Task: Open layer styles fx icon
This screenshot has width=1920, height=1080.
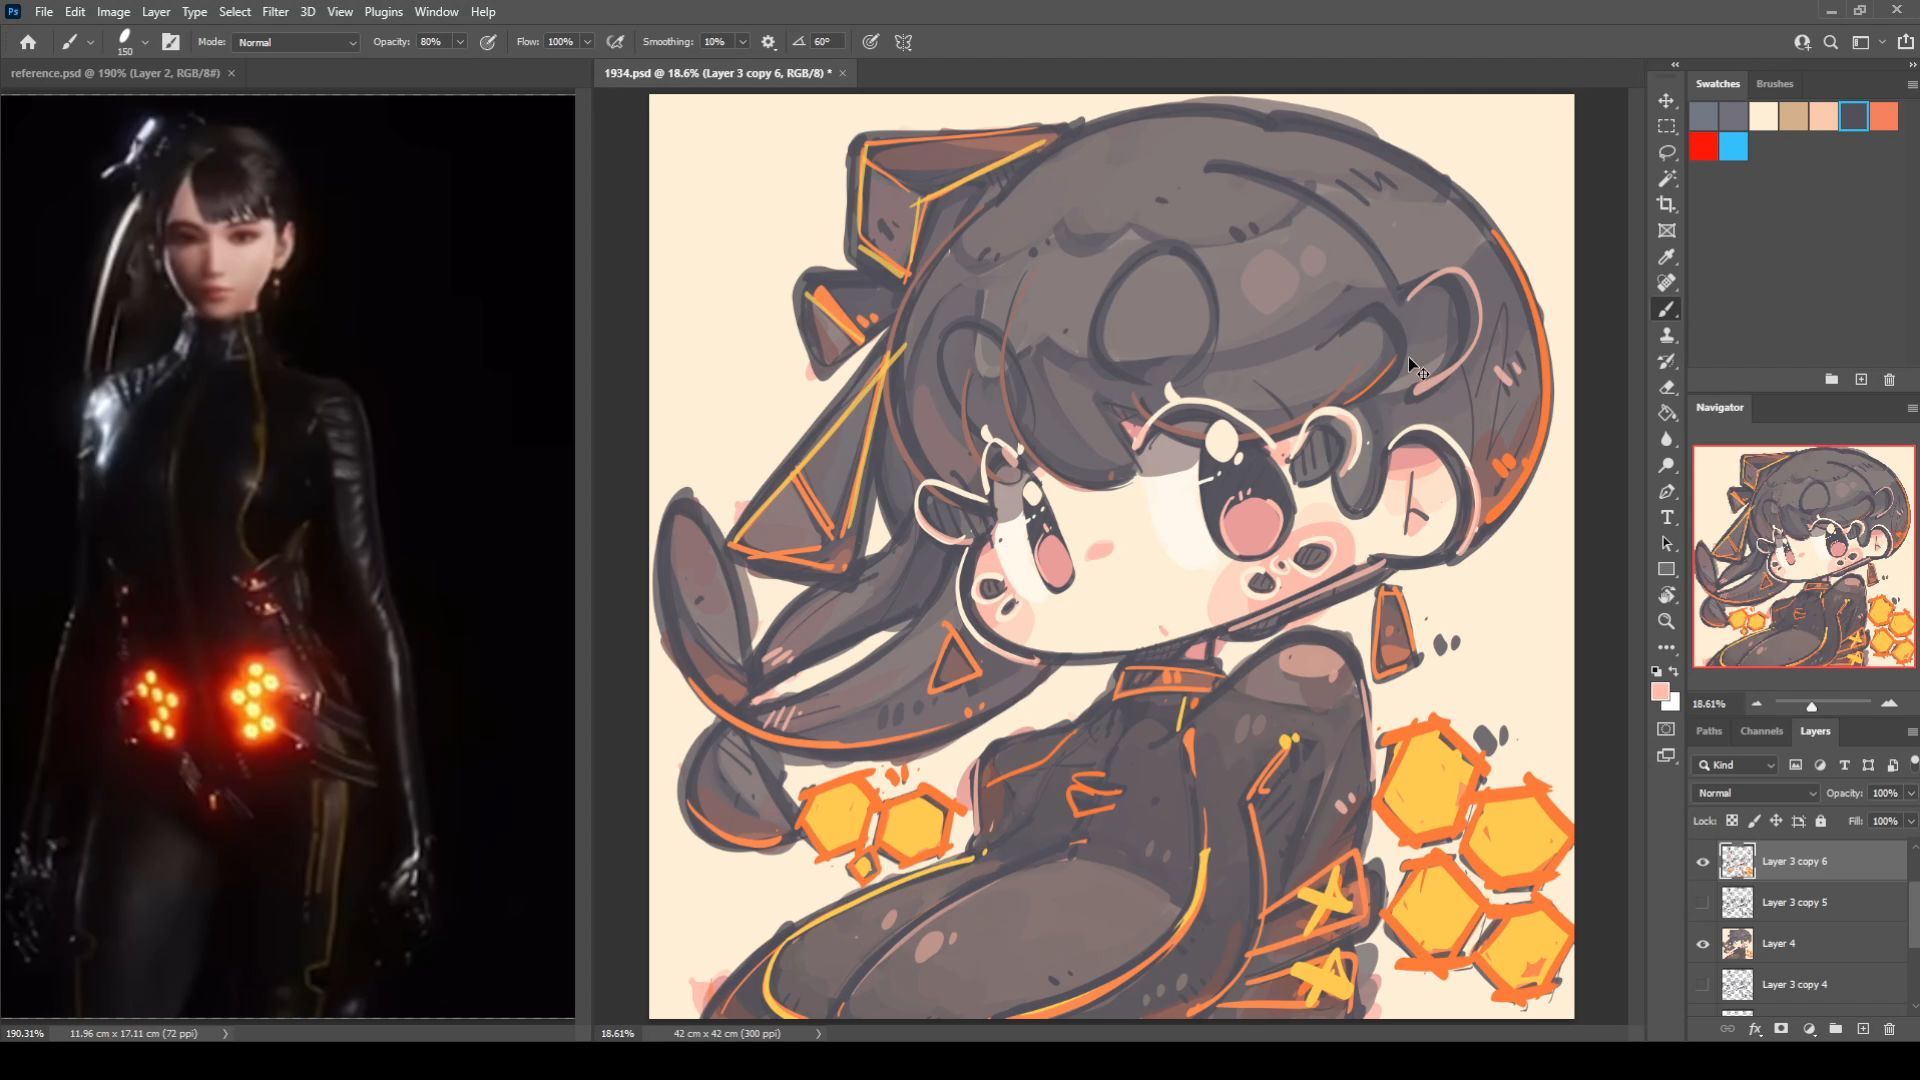Action: 1754,1028
